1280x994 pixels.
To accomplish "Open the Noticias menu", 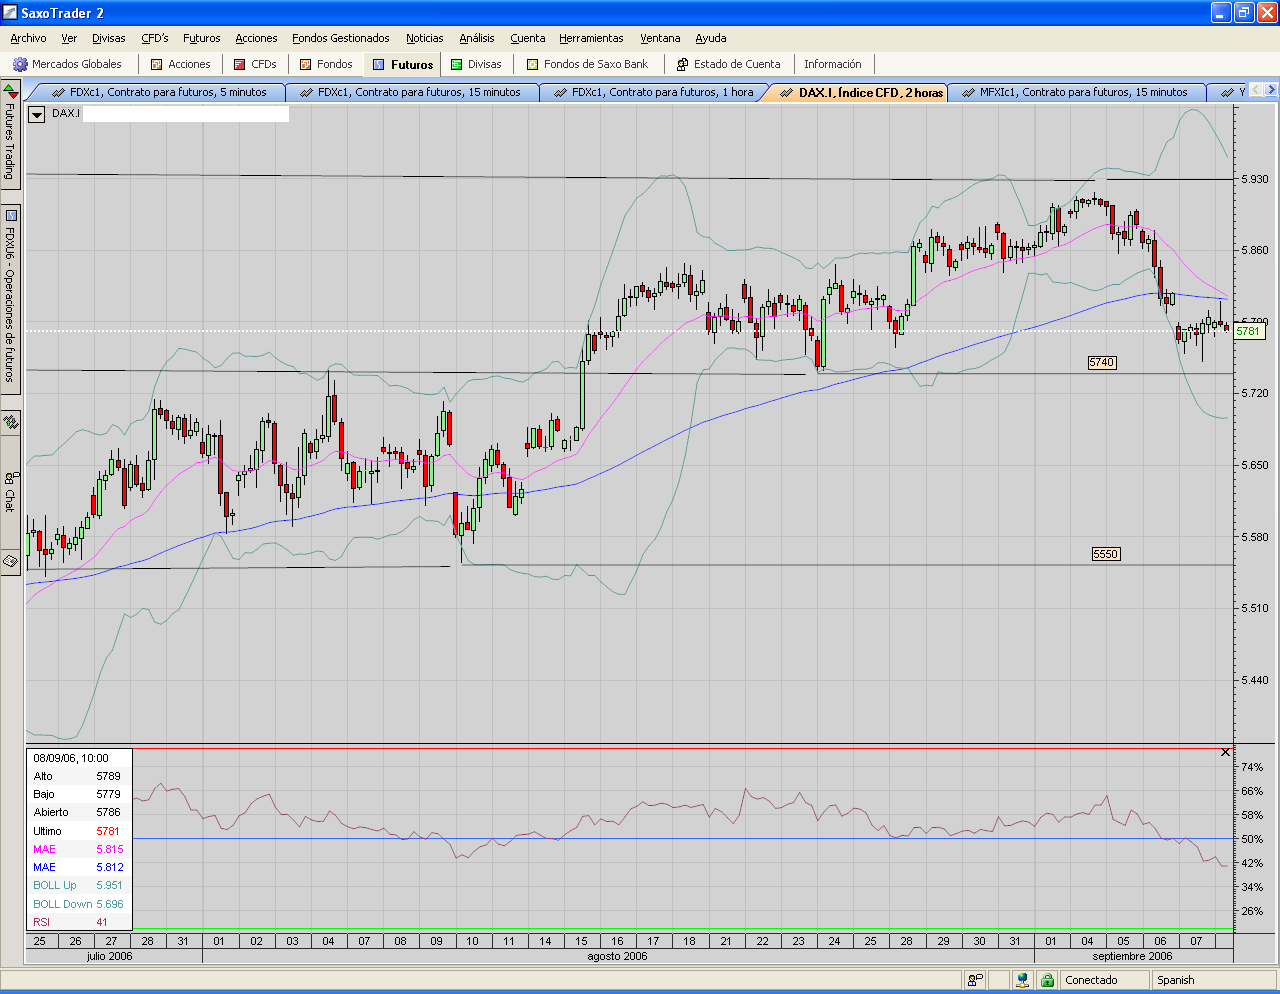I will coord(425,38).
